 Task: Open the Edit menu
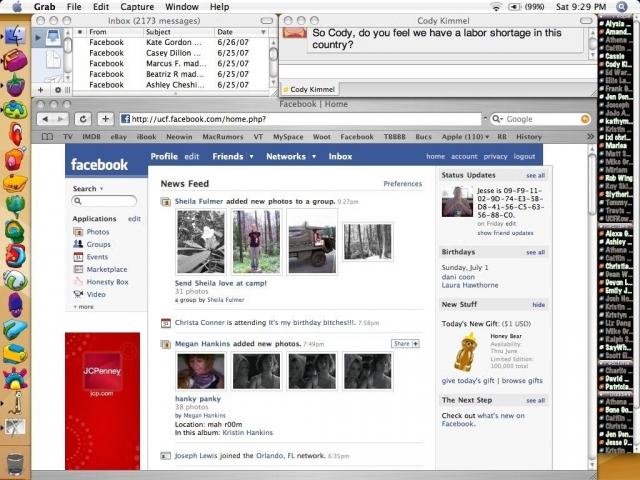101,7
